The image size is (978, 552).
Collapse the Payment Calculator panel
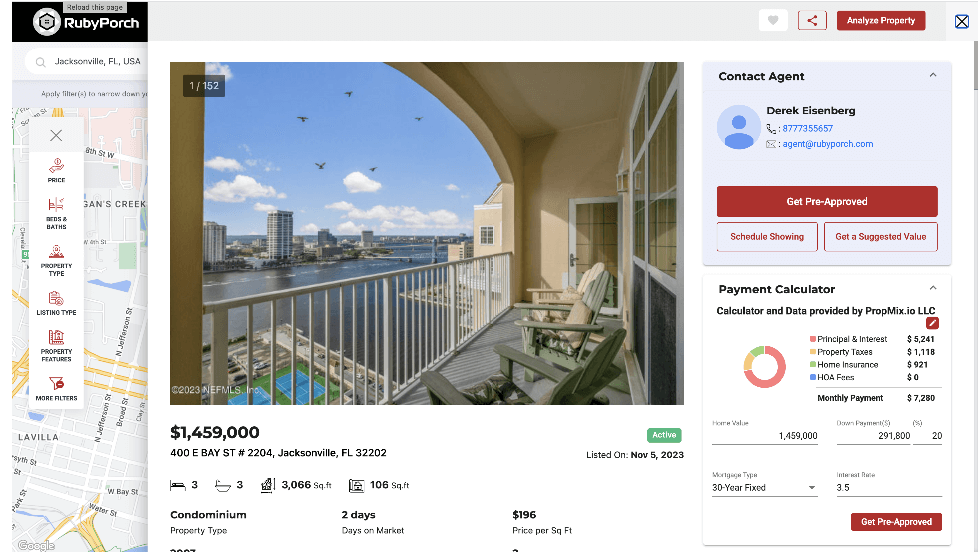point(932,288)
